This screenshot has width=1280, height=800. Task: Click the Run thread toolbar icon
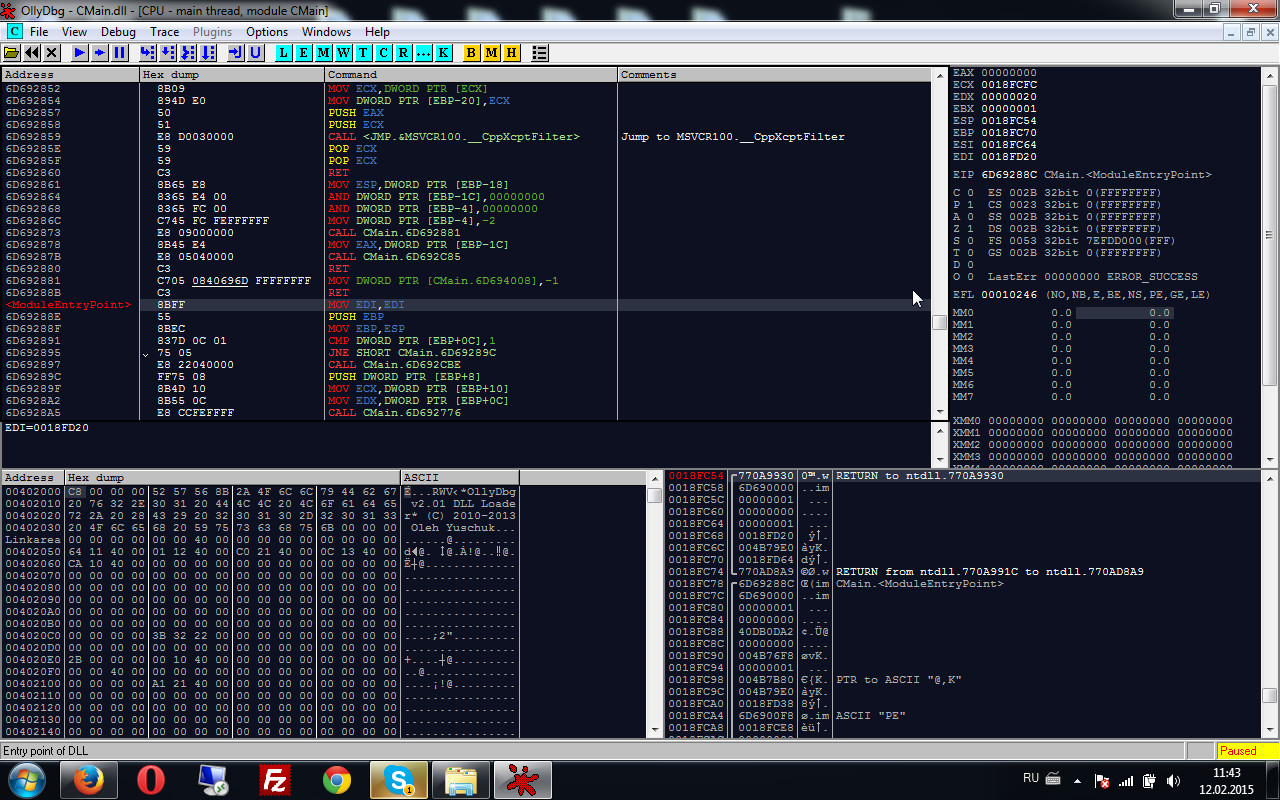click(100, 52)
